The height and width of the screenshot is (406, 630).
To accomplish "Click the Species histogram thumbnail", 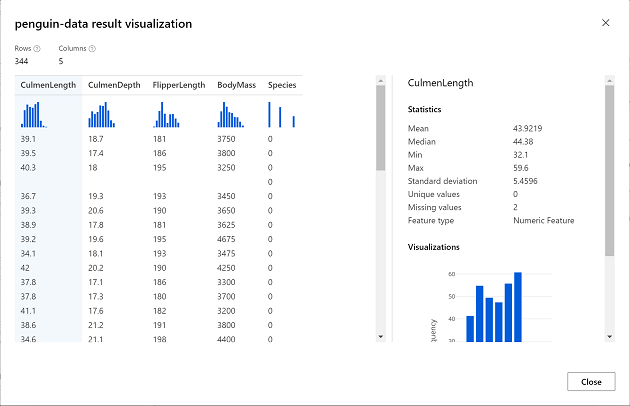I will 282,115.
